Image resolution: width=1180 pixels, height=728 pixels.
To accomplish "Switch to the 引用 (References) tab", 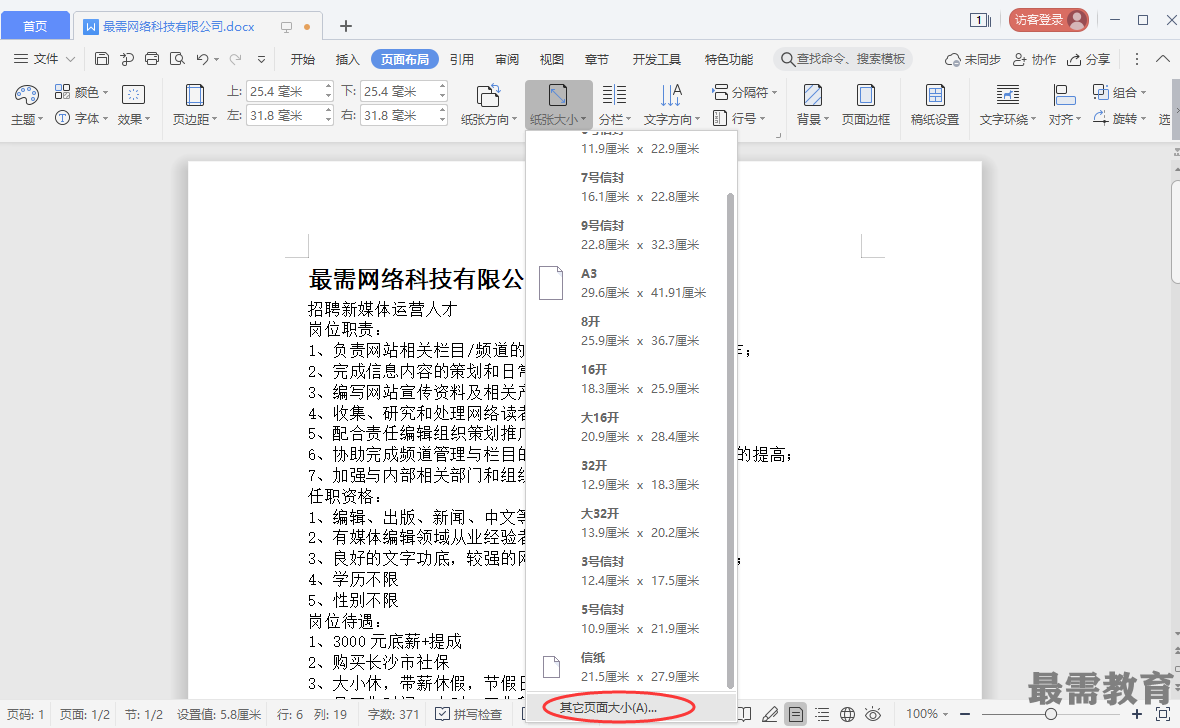I will tap(462, 59).
